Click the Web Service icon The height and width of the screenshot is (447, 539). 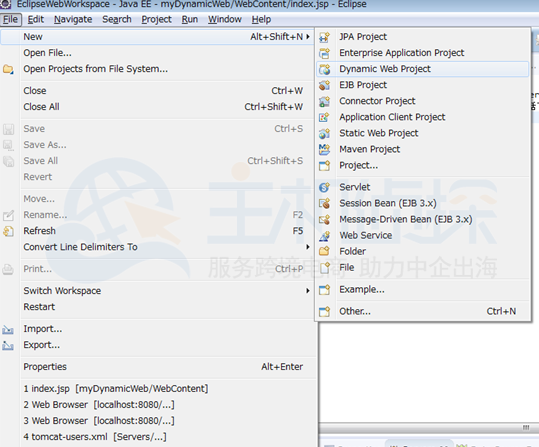coord(324,236)
